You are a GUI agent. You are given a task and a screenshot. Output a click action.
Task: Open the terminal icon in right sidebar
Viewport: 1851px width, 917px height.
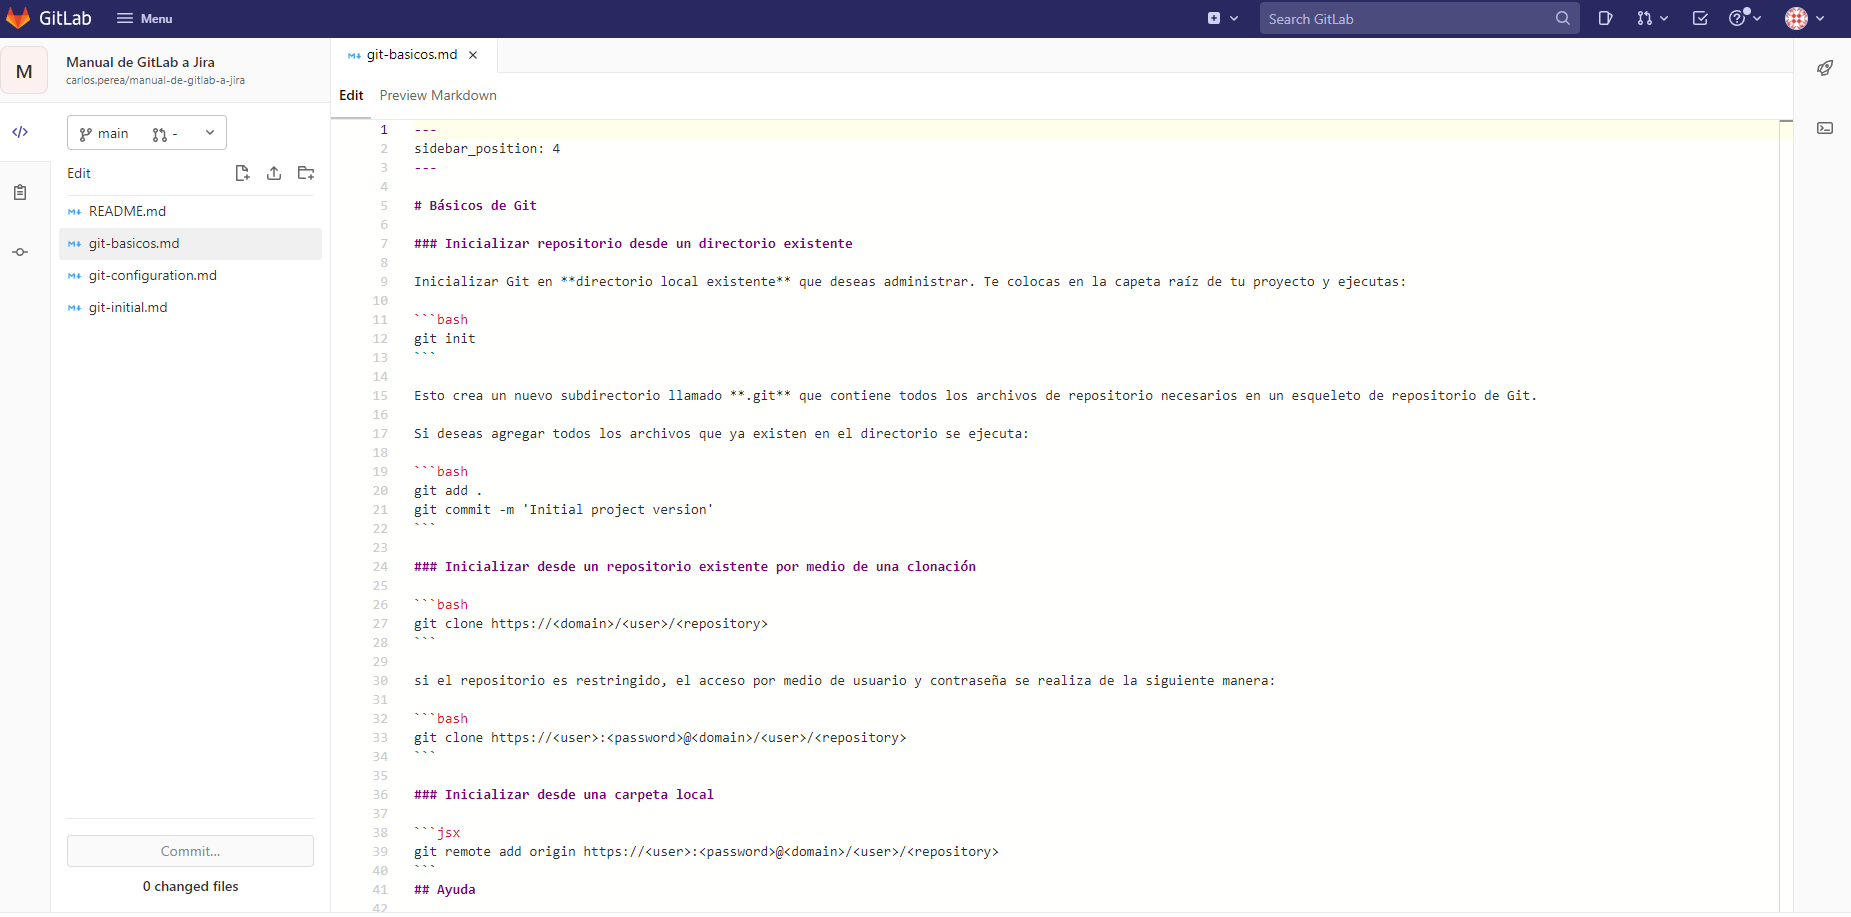tap(1825, 128)
